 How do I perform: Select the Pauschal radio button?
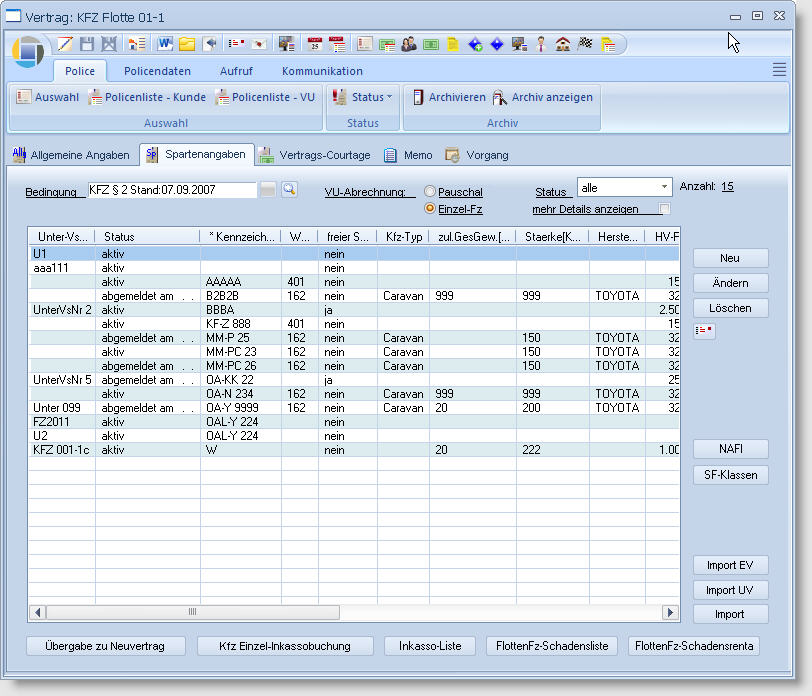[430, 192]
